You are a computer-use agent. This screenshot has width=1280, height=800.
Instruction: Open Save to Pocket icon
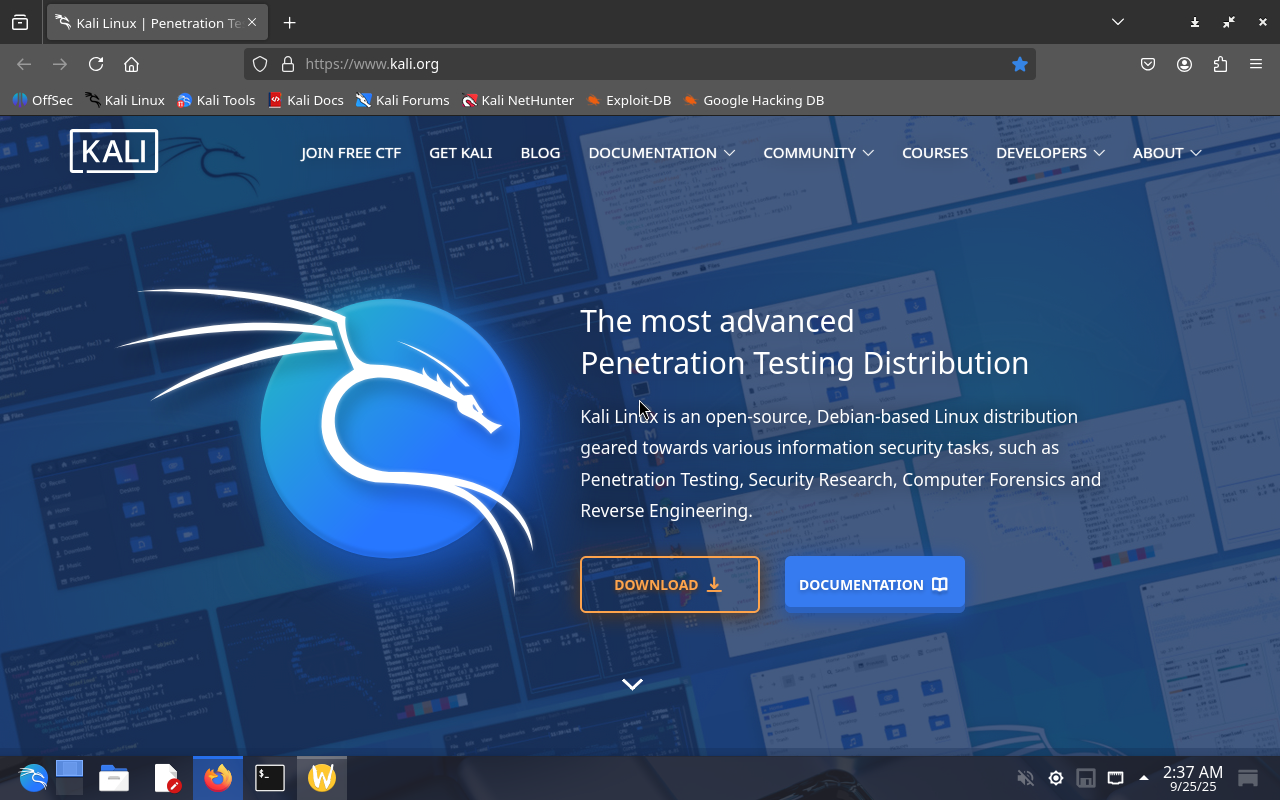click(1148, 64)
